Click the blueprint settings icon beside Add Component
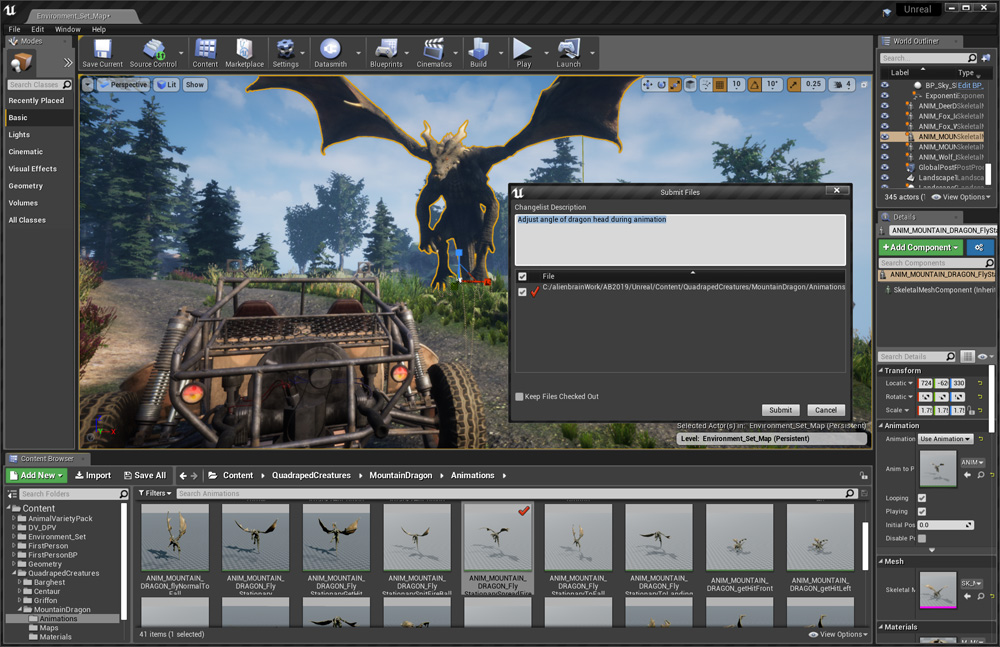The height and width of the screenshot is (647, 1000). coord(980,247)
